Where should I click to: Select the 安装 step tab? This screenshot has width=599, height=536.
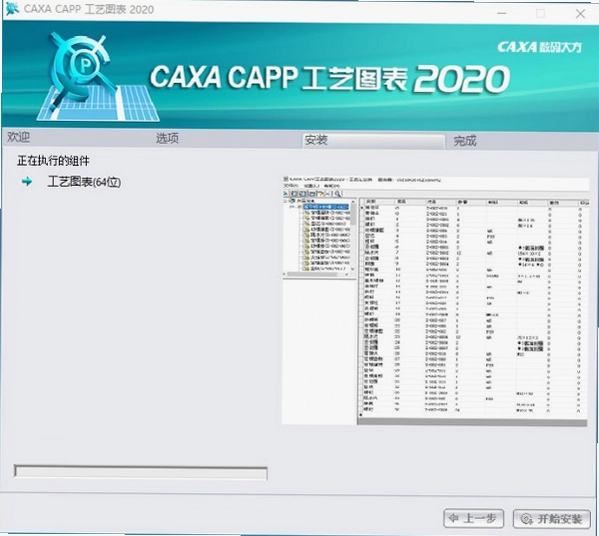[374, 141]
